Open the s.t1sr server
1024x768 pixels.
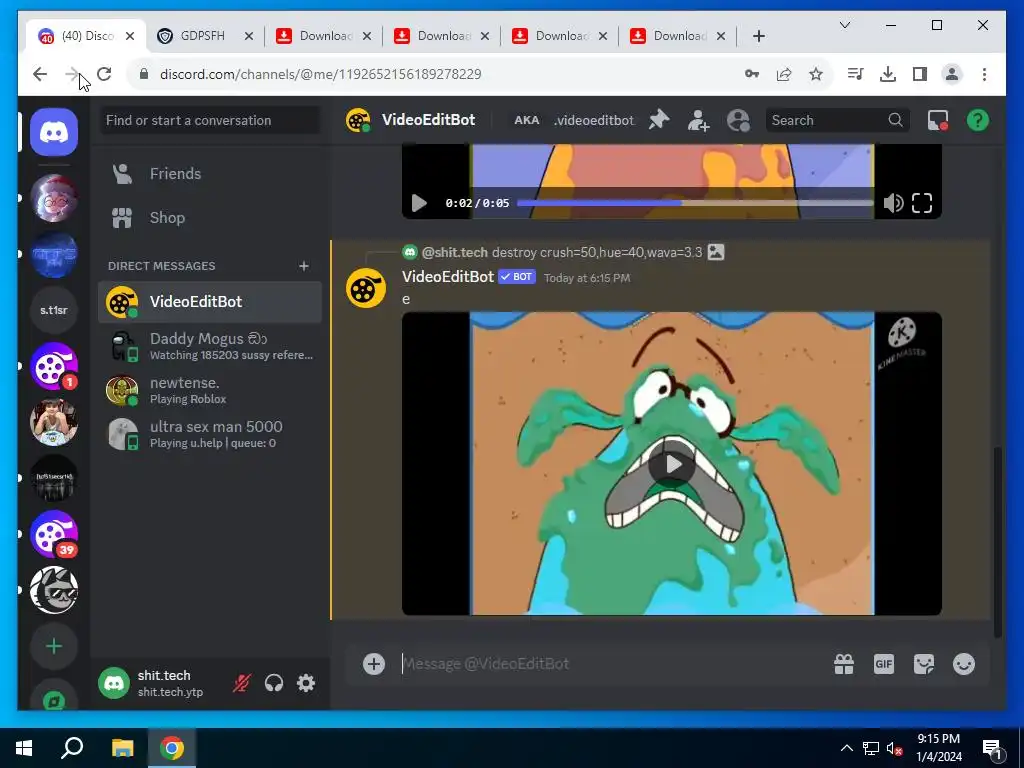pyautogui.click(x=54, y=310)
